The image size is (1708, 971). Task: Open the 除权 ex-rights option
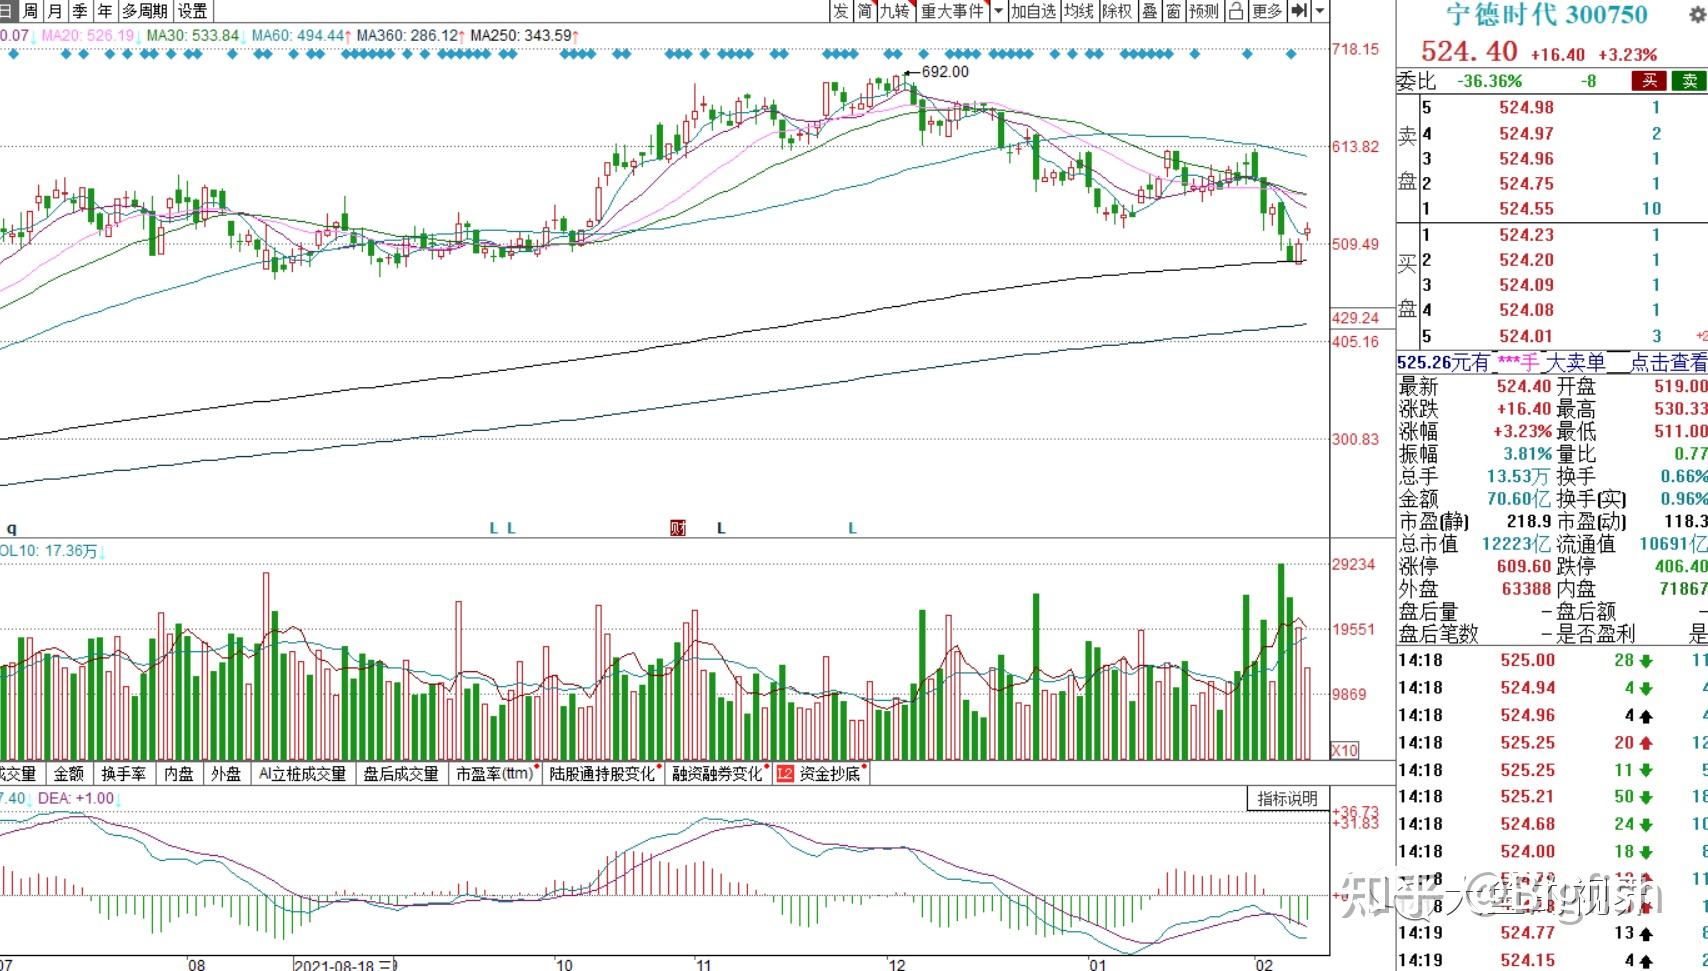click(1117, 11)
